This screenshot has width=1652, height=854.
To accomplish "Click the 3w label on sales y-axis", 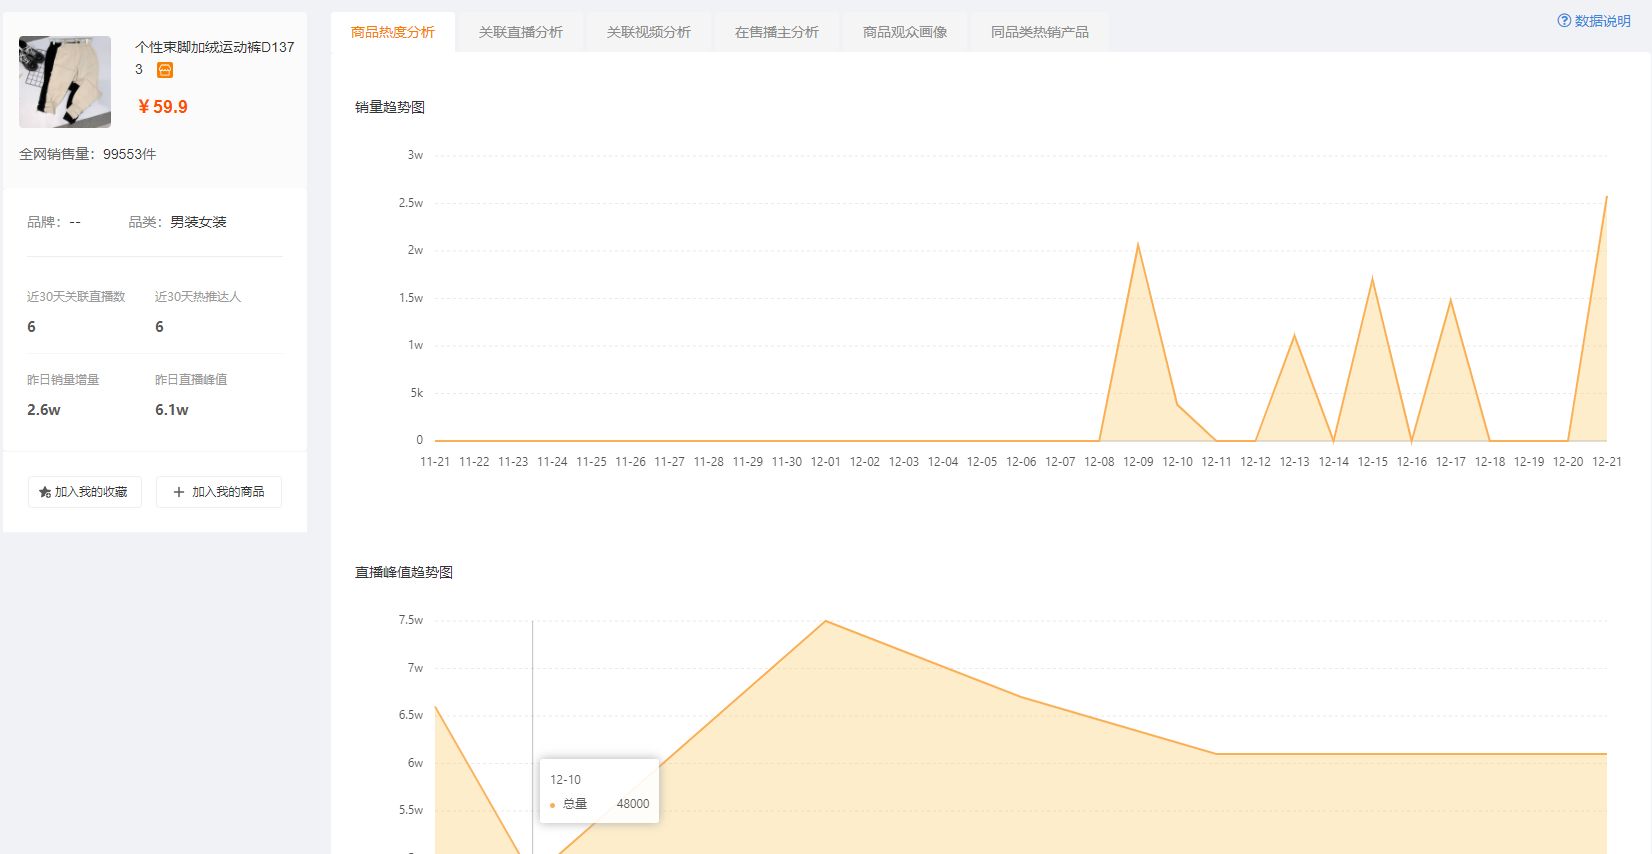I will point(415,155).
